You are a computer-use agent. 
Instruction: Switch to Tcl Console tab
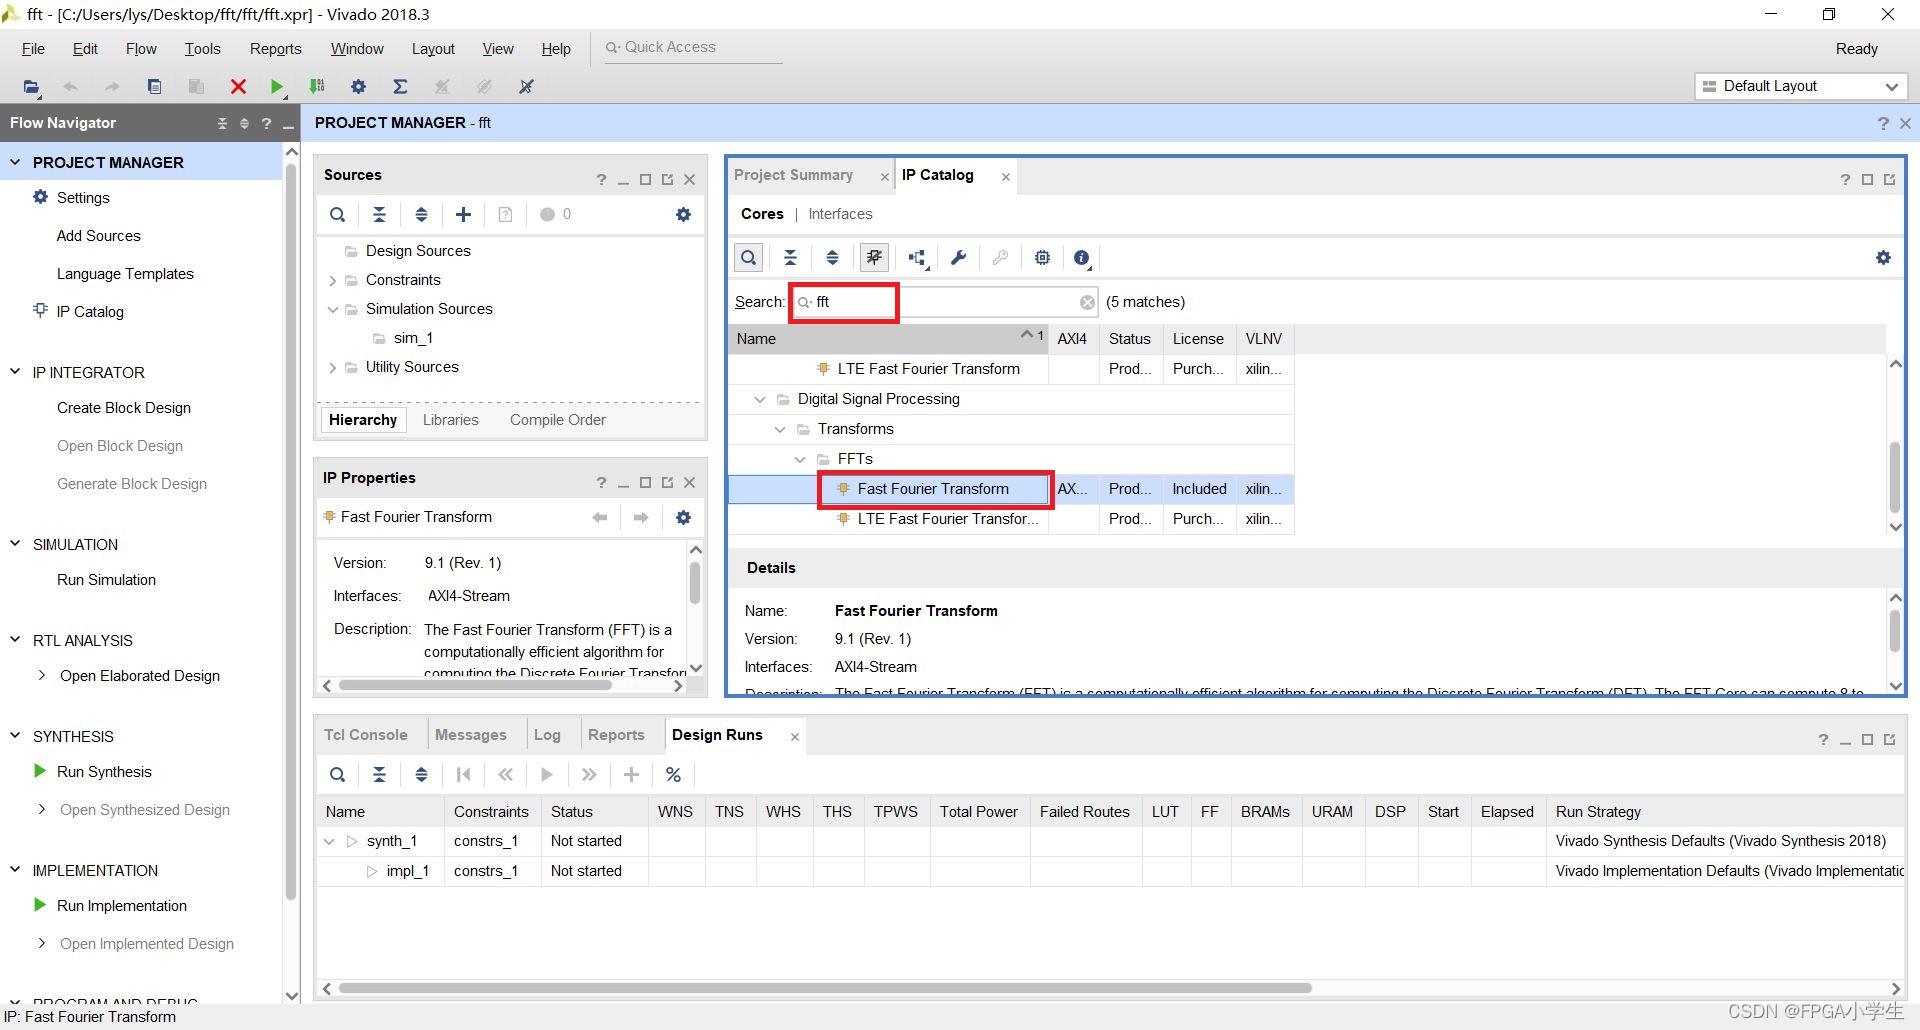tap(365, 735)
